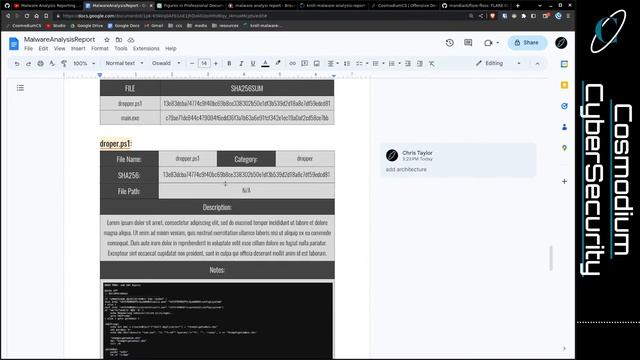Open the Tools menu
640x360 pixels.
click(121, 49)
